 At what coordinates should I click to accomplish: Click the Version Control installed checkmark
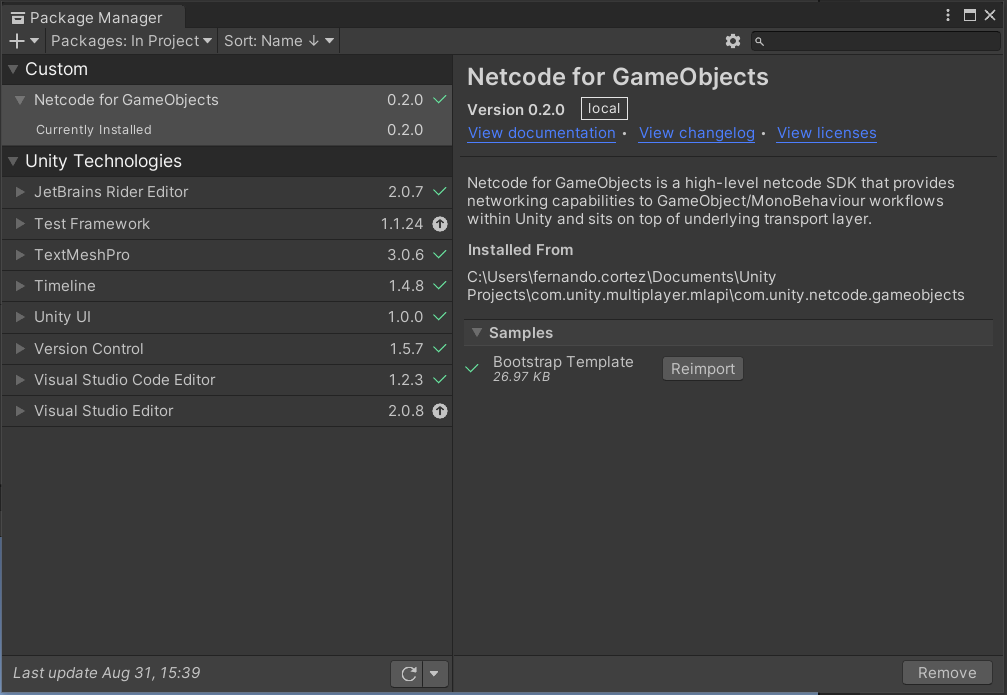(x=440, y=348)
